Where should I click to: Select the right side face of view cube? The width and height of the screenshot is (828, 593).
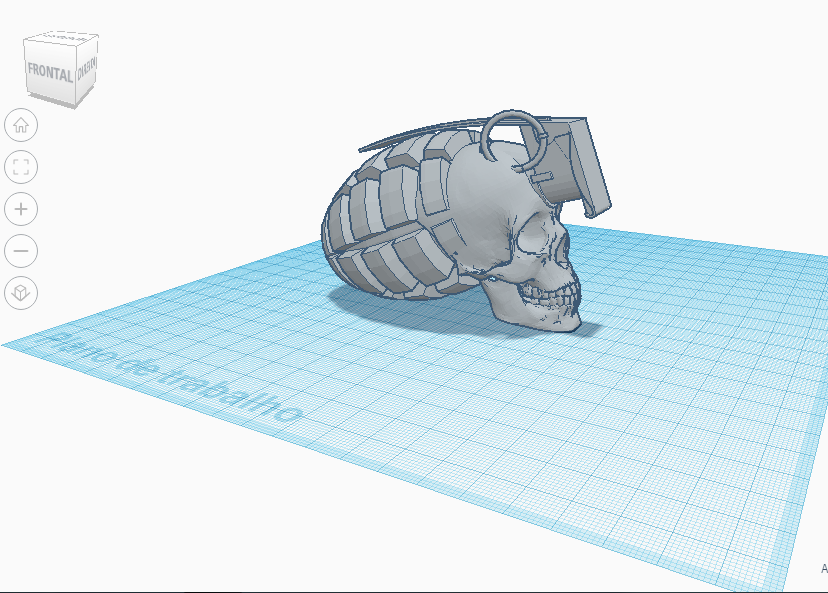(87, 67)
